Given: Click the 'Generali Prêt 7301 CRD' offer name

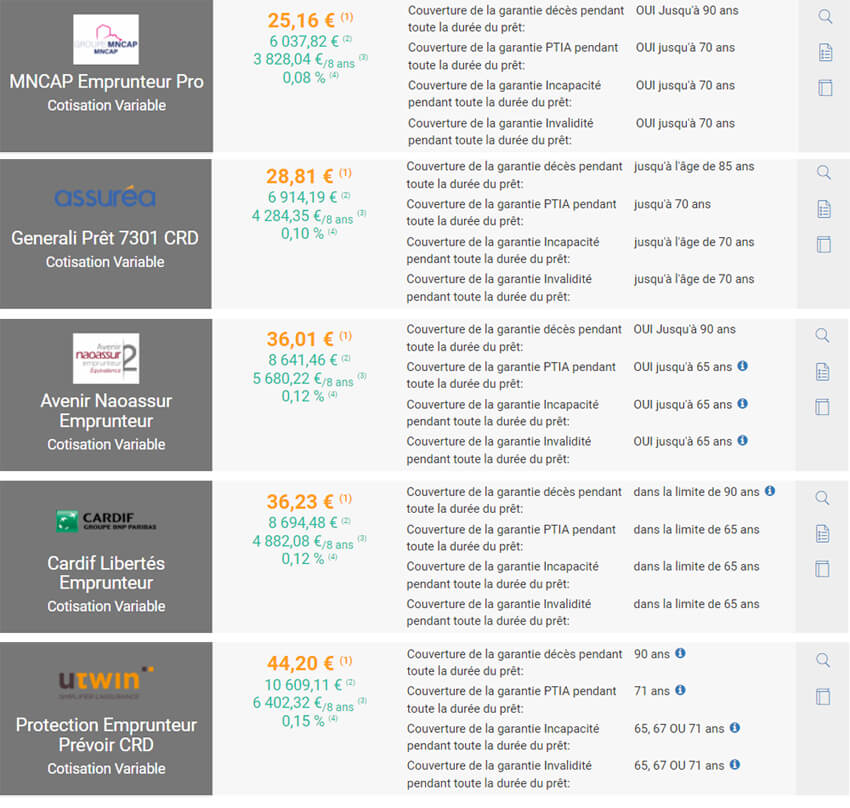Looking at the screenshot, I should (105, 238).
